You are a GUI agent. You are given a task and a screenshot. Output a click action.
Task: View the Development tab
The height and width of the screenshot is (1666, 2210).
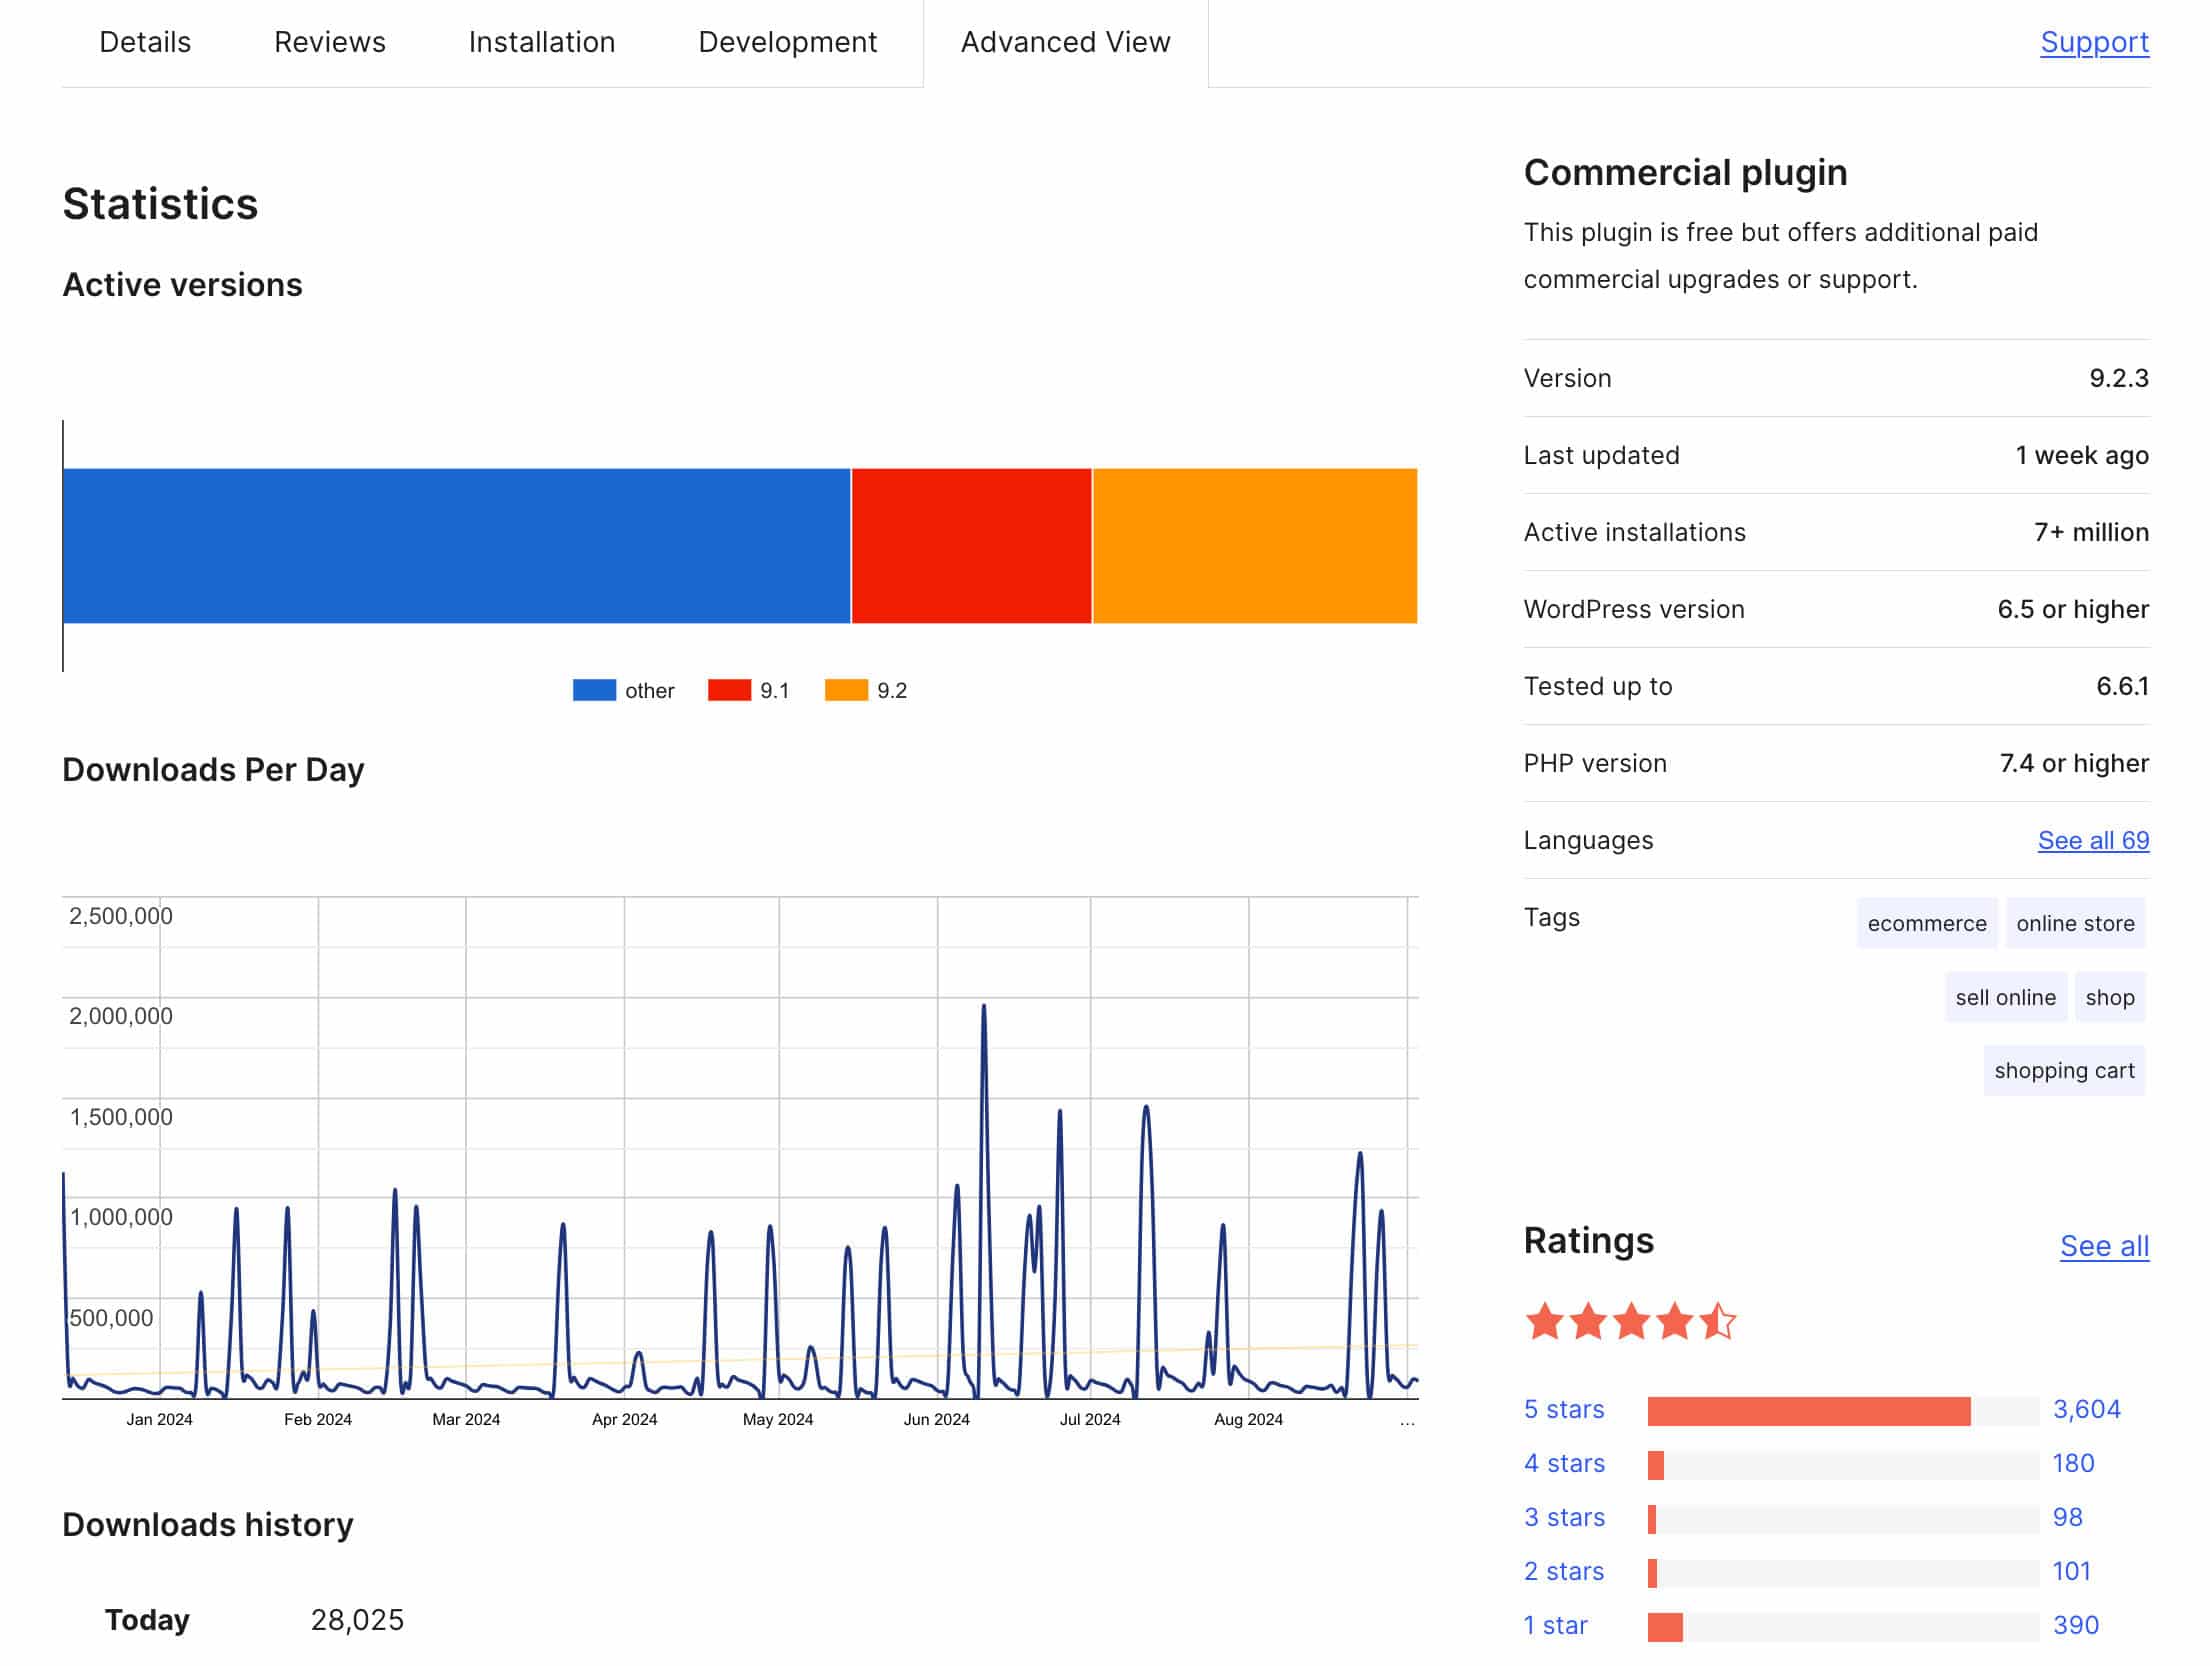click(x=786, y=42)
